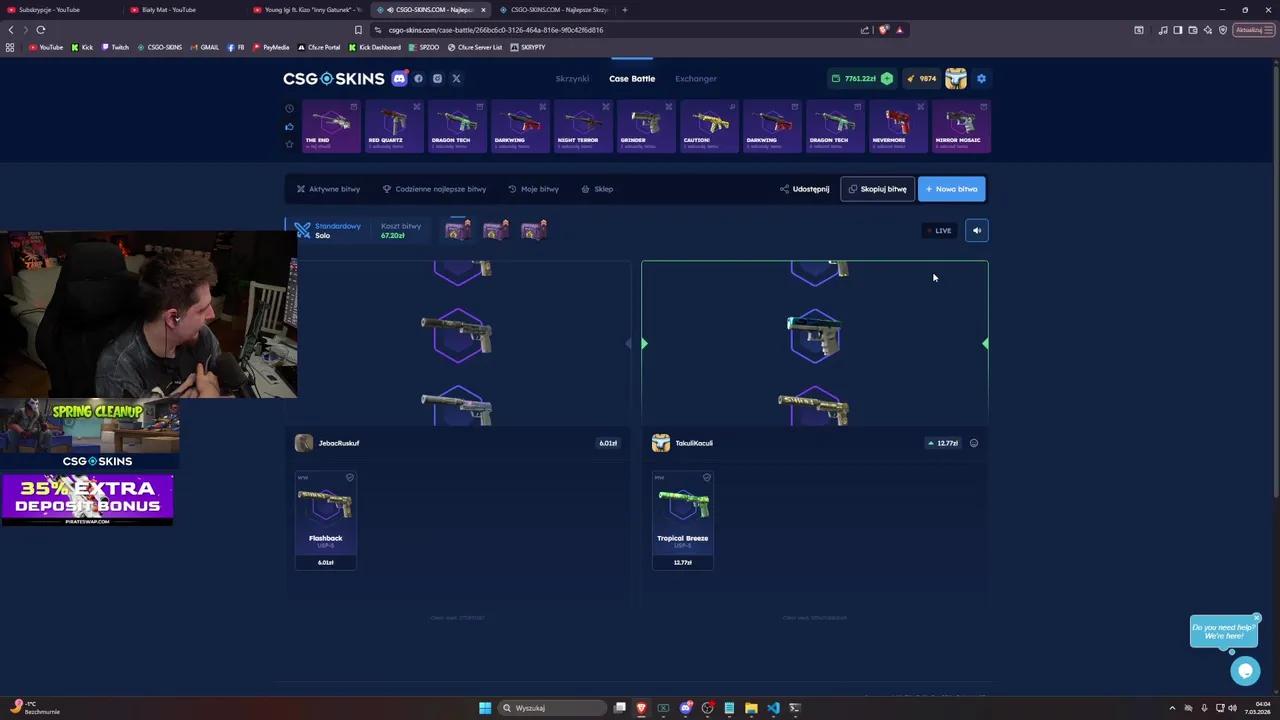Screen dimensions: 1280x720
Task: Open the Skrzynki section
Action: [x=572, y=78]
